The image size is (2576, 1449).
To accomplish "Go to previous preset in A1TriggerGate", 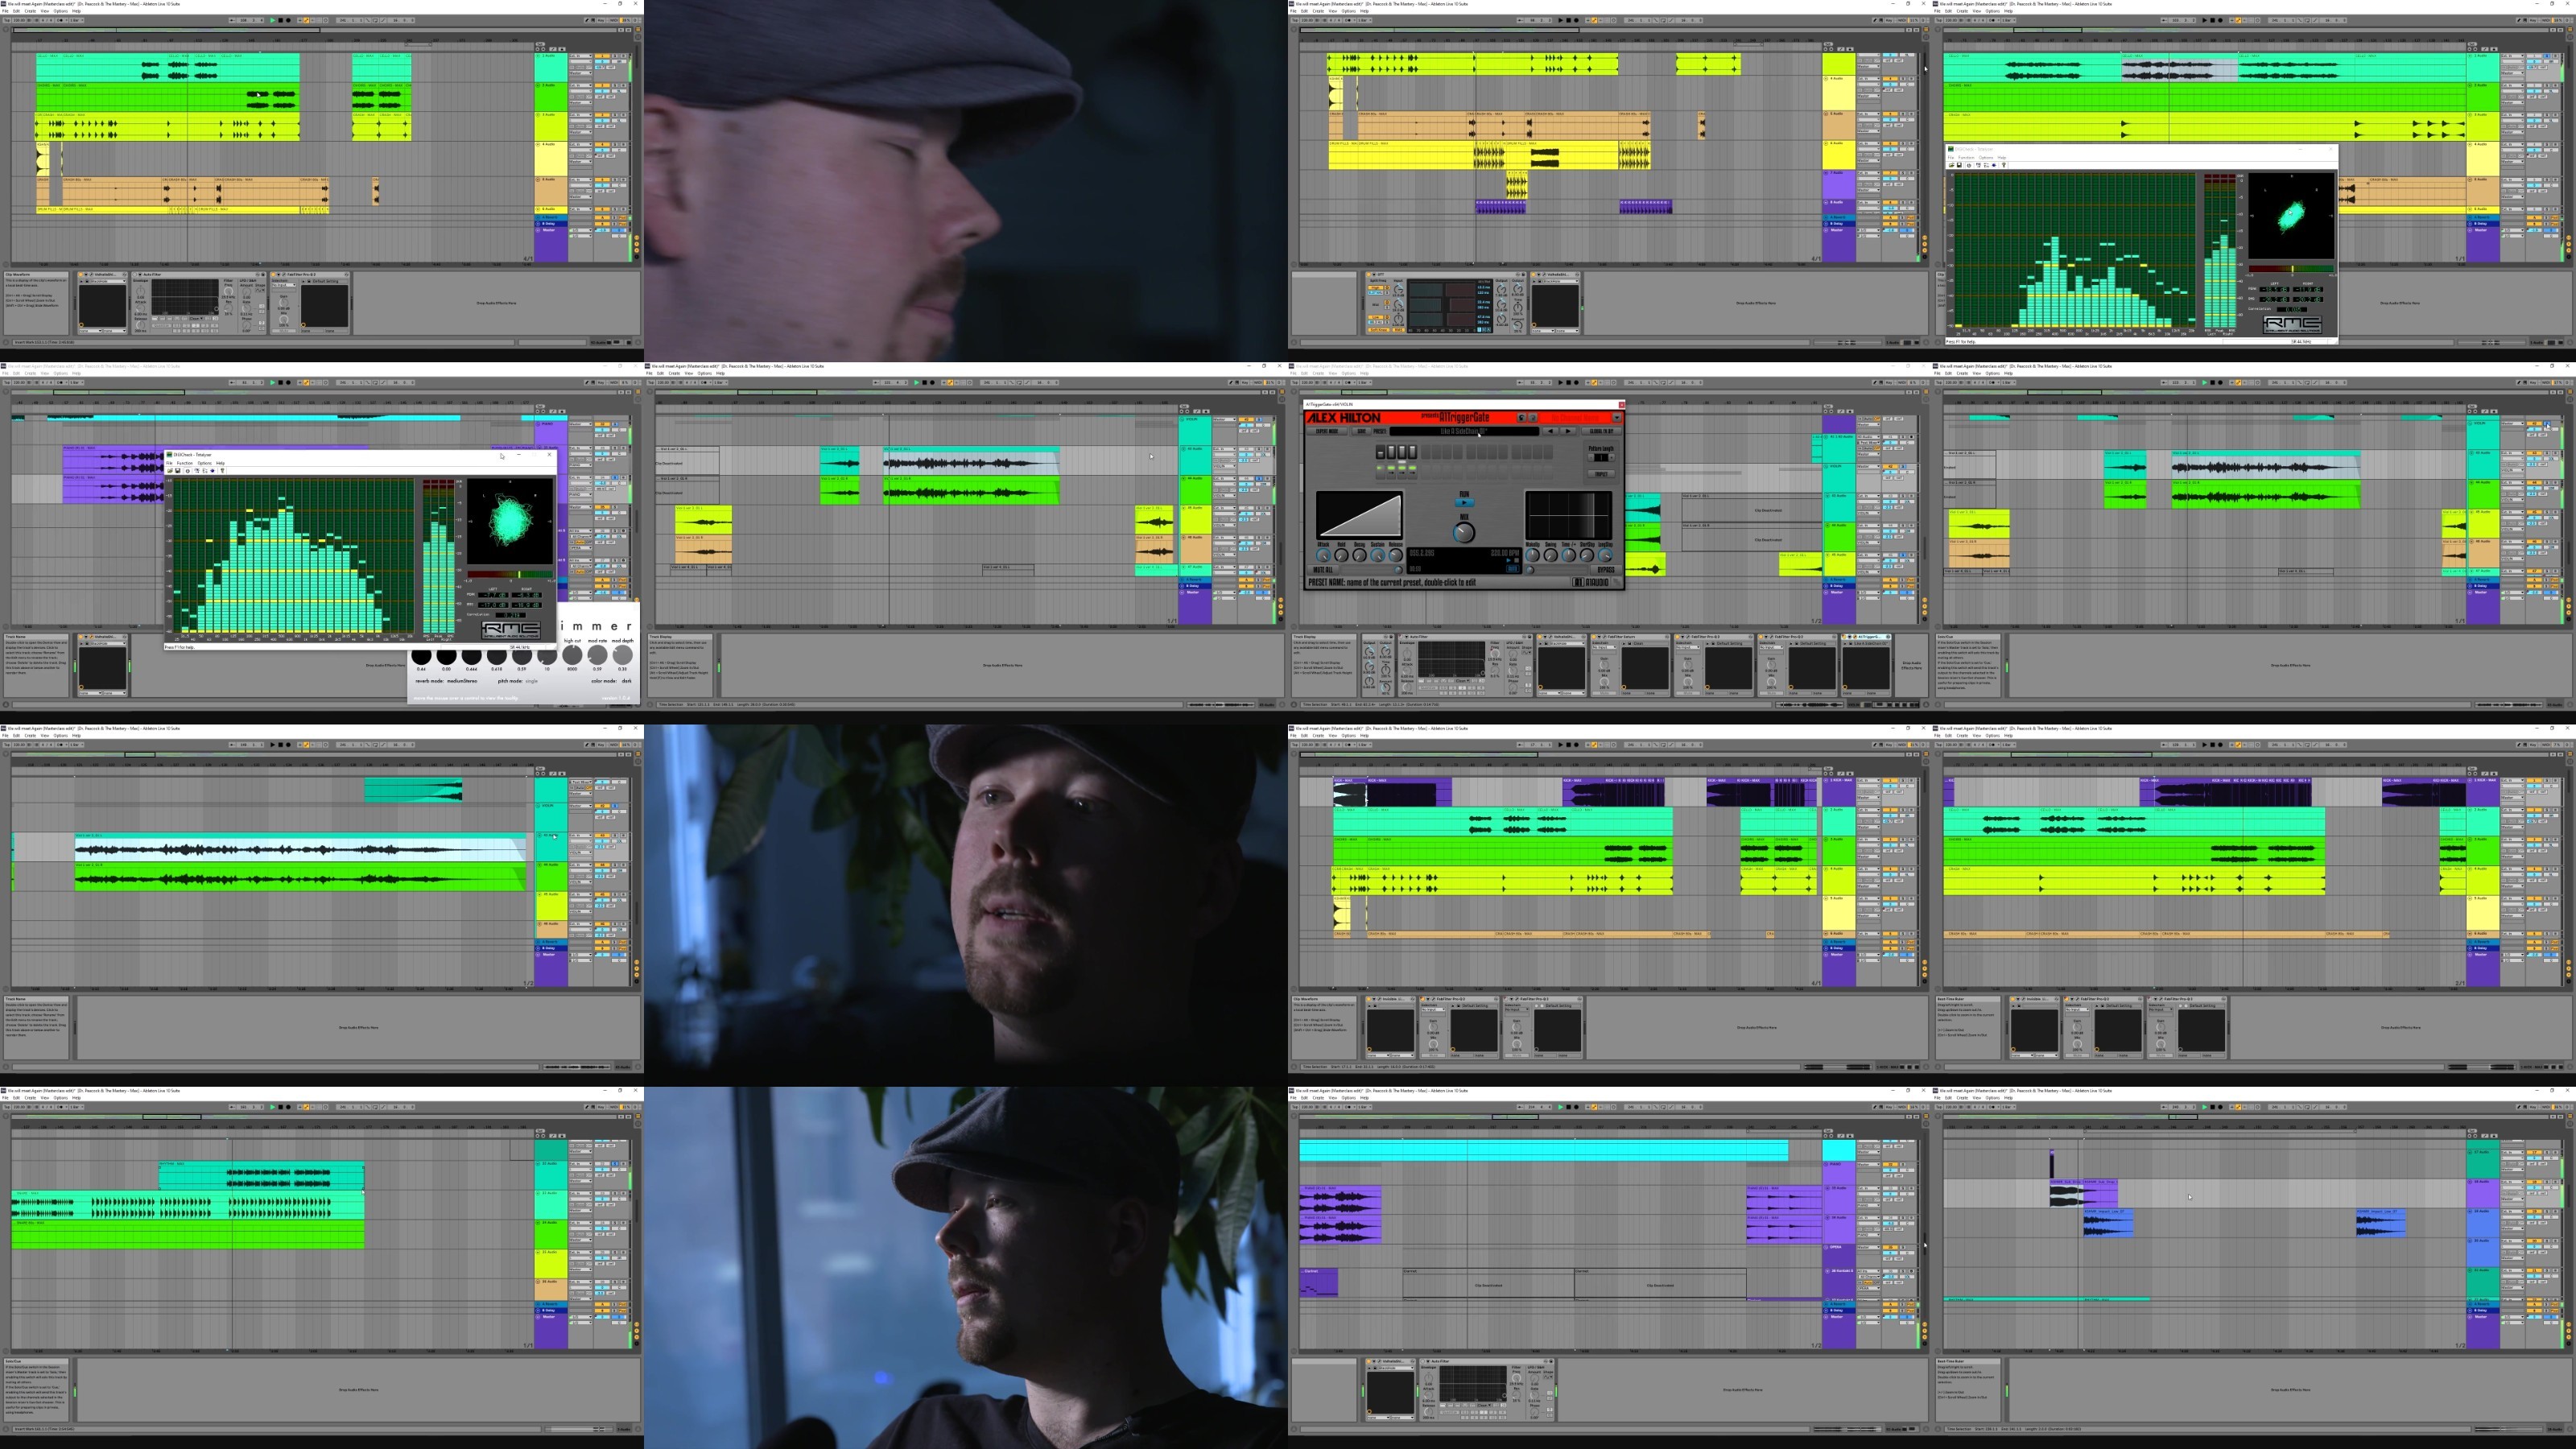I will pos(1551,431).
